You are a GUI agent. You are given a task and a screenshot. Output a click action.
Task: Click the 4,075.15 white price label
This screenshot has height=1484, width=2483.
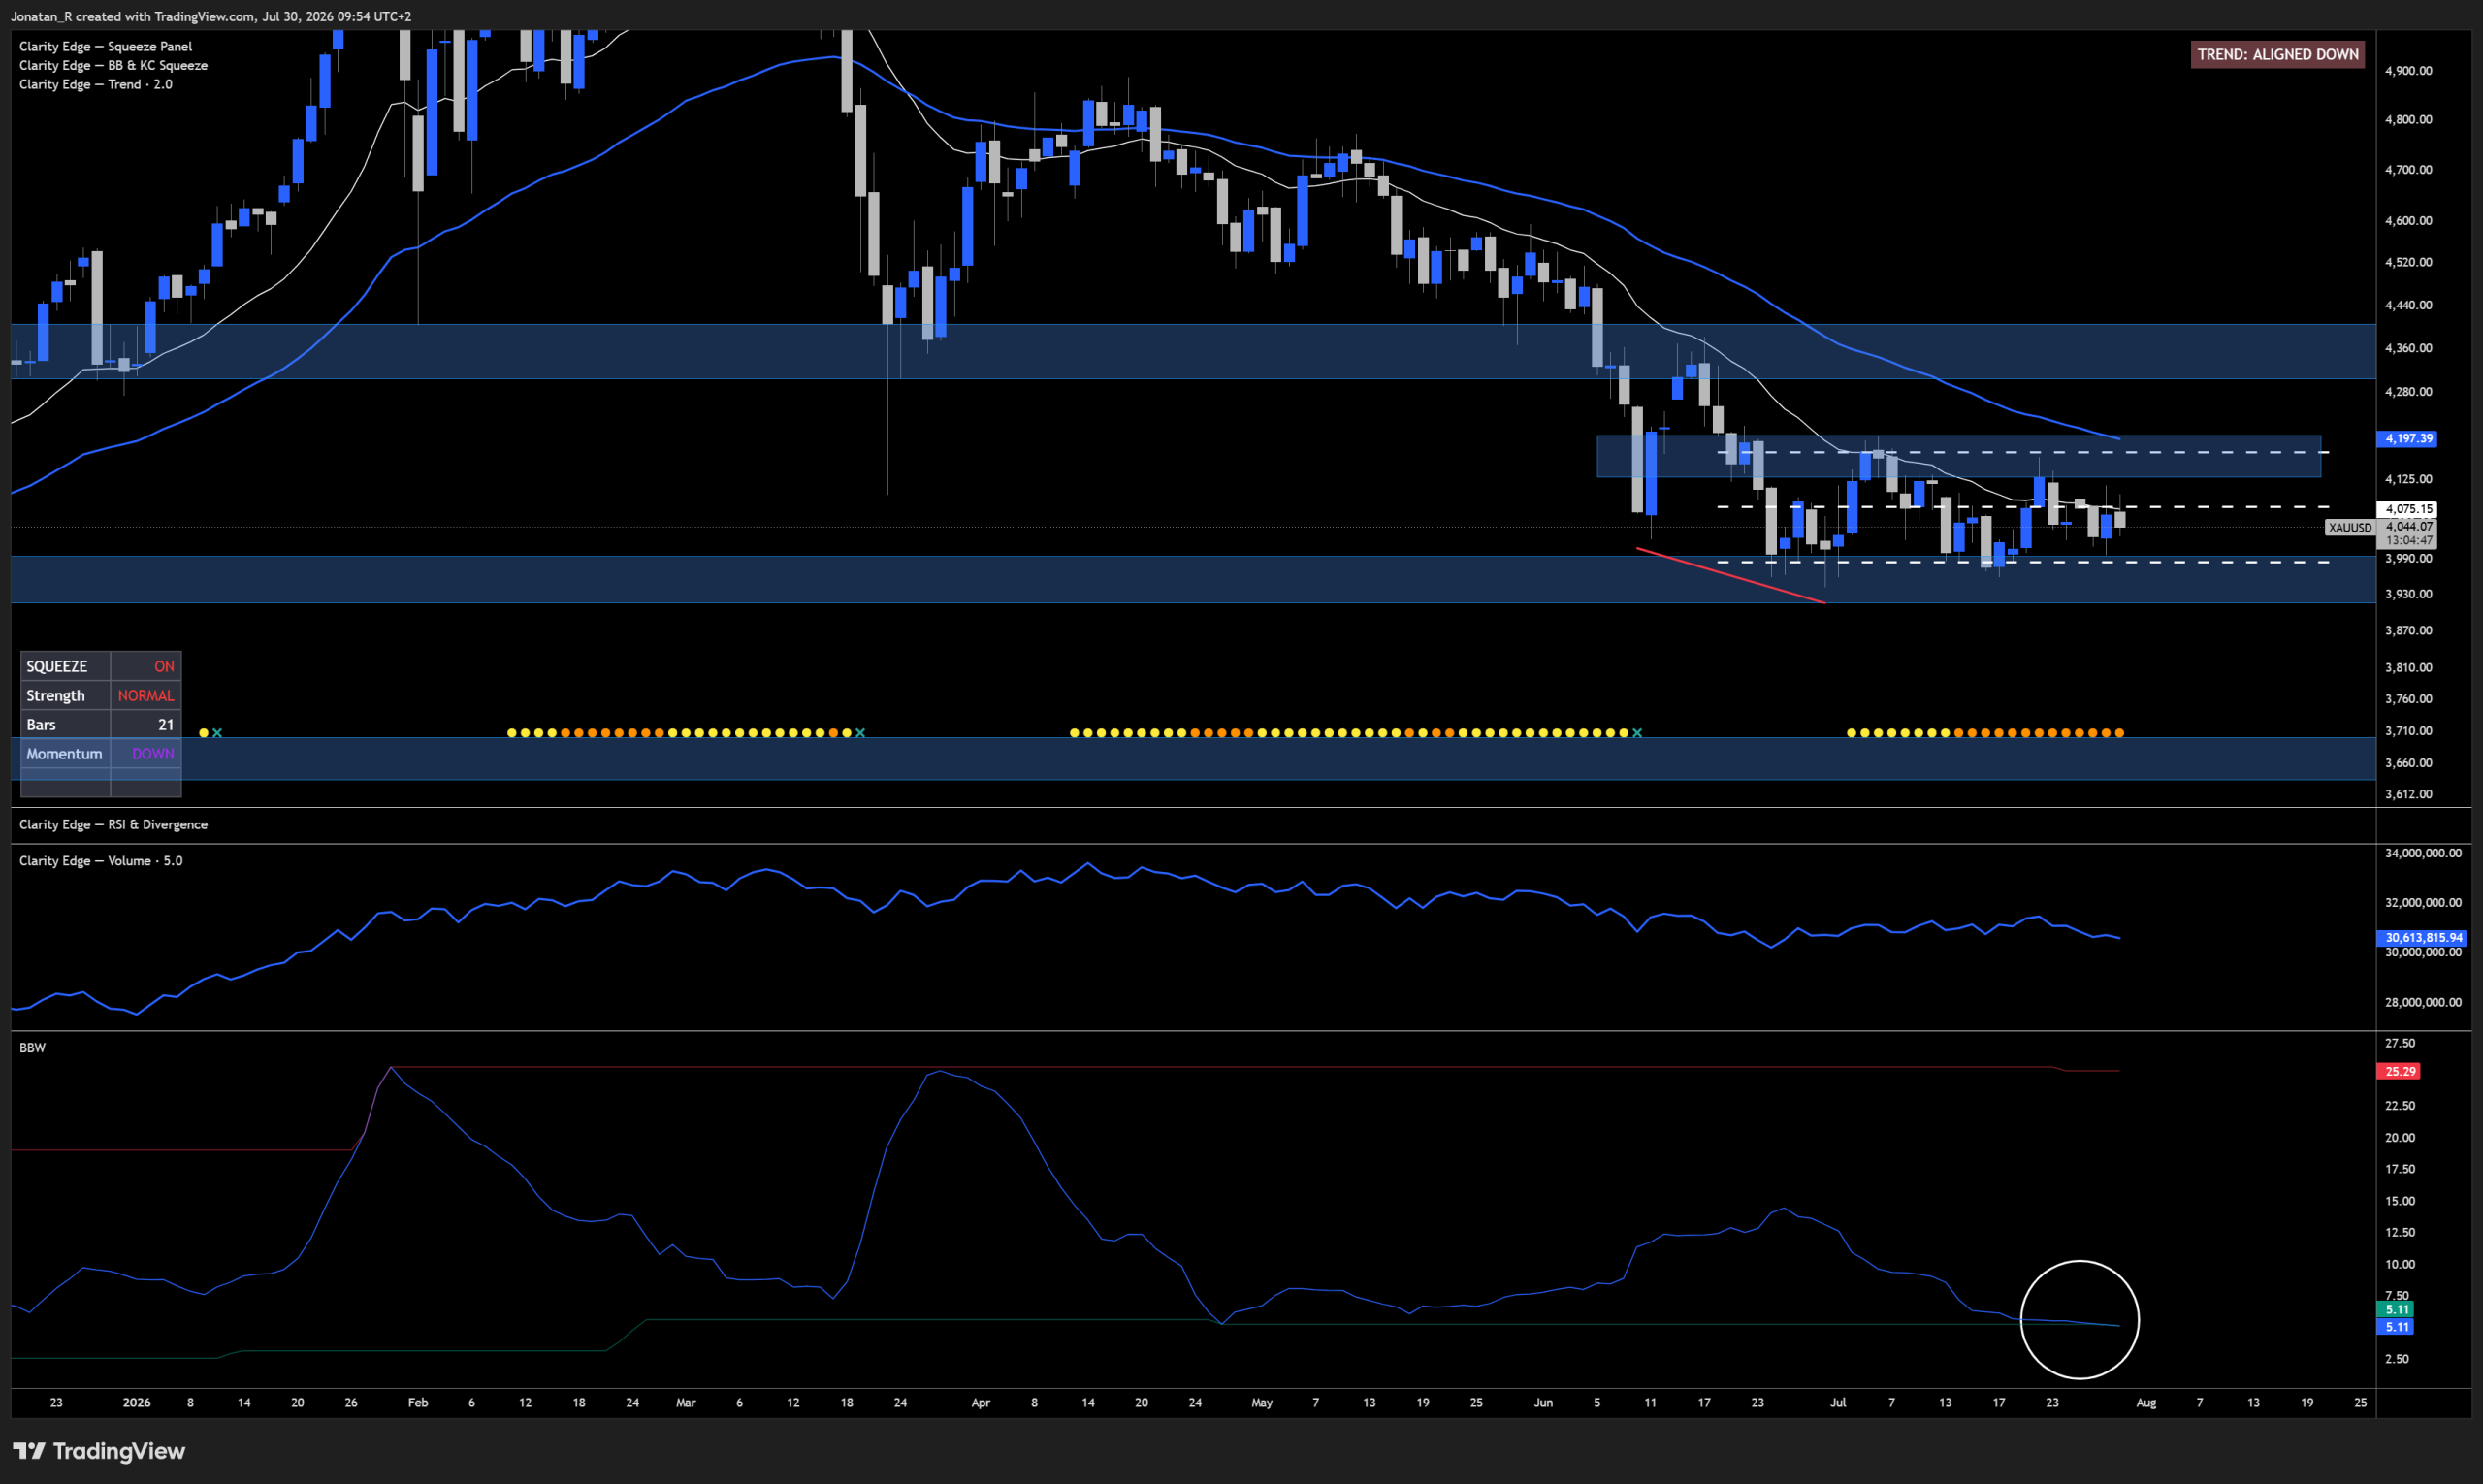[x=2408, y=509]
